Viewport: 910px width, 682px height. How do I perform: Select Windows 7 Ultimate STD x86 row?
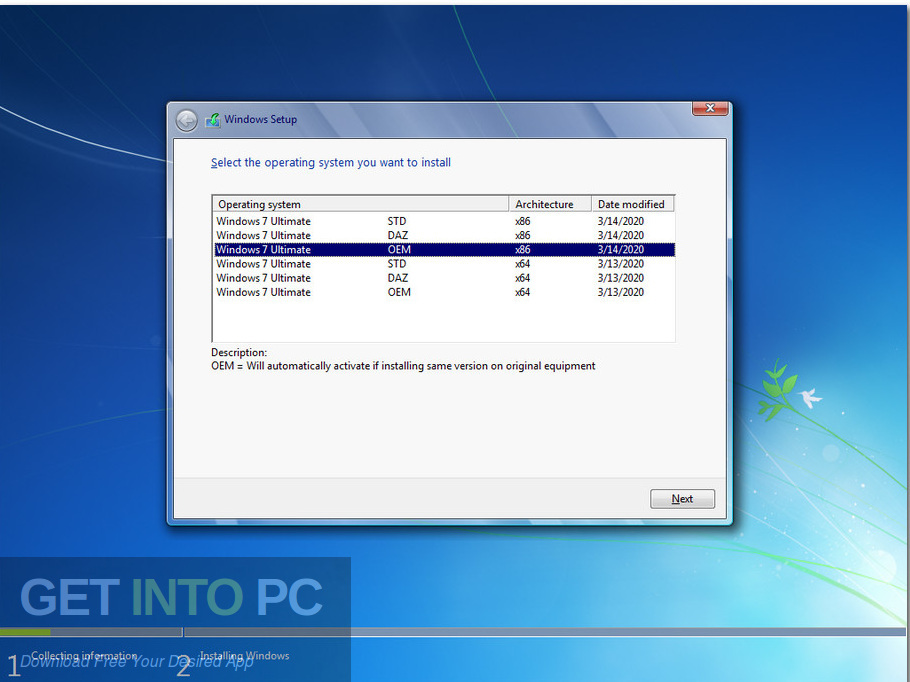point(444,221)
